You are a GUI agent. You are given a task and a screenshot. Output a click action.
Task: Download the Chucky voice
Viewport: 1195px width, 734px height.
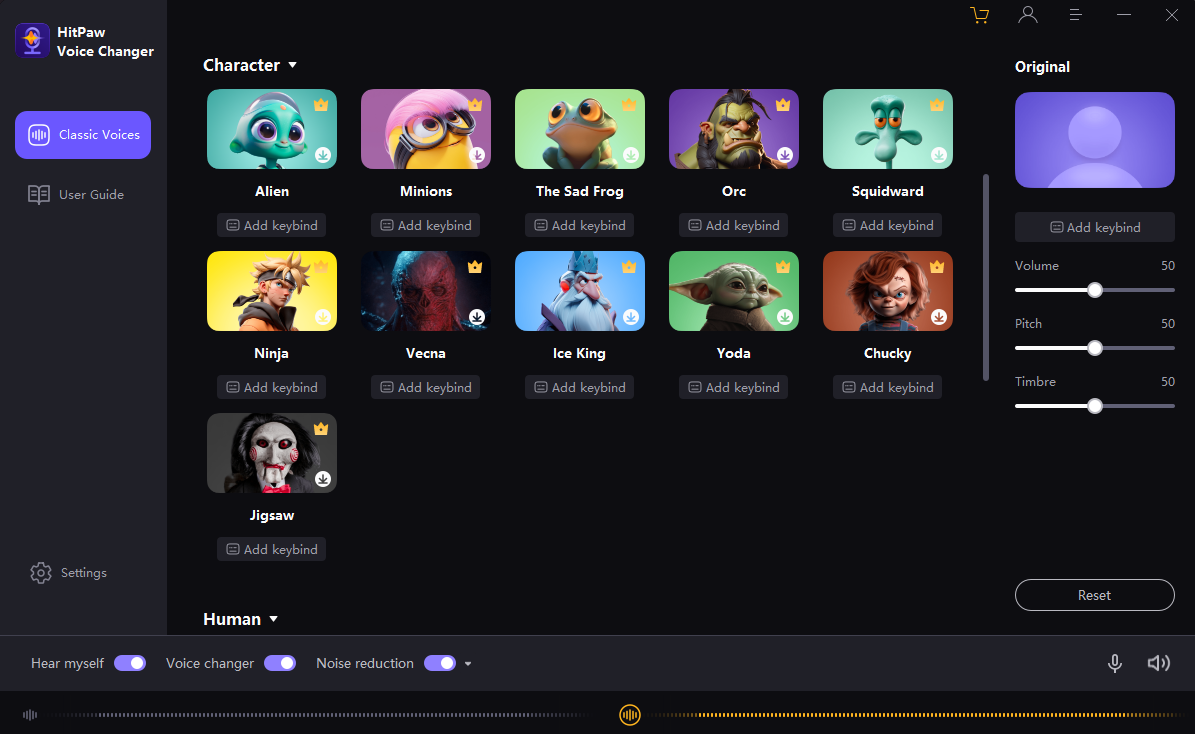pyautogui.click(x=939, y=316)
